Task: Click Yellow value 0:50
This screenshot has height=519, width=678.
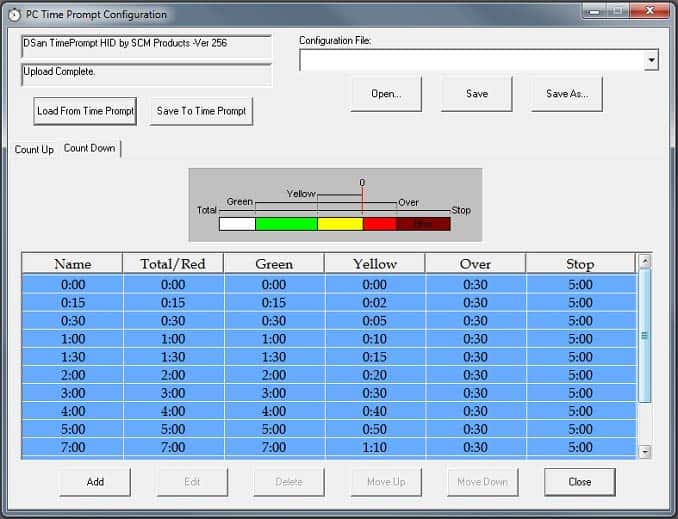Action: point(374,429)
